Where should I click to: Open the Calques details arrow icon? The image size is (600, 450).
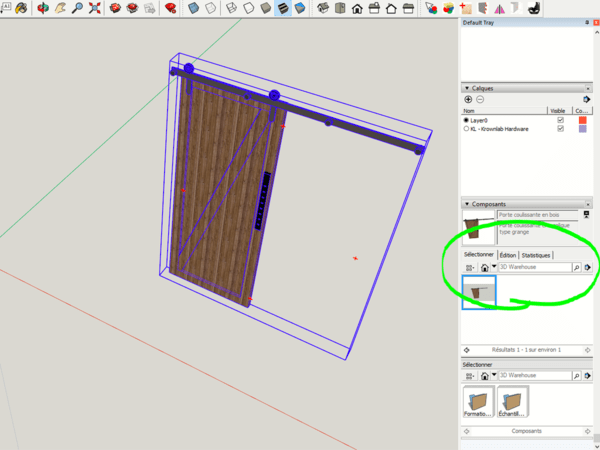click(587, 99)
